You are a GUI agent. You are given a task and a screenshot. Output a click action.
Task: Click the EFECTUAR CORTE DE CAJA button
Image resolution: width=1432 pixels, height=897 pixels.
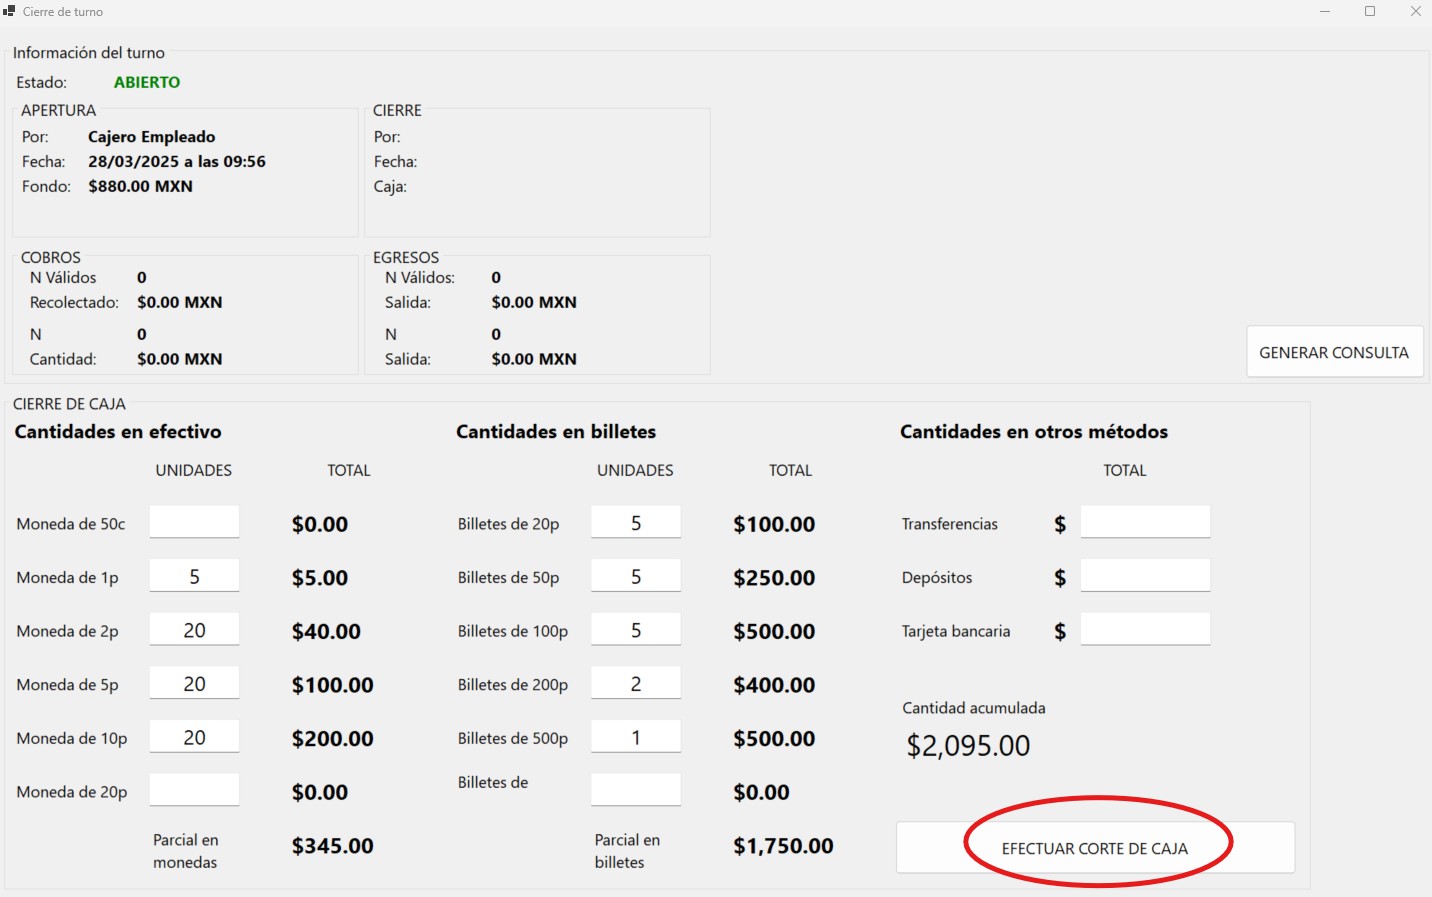1095,848
